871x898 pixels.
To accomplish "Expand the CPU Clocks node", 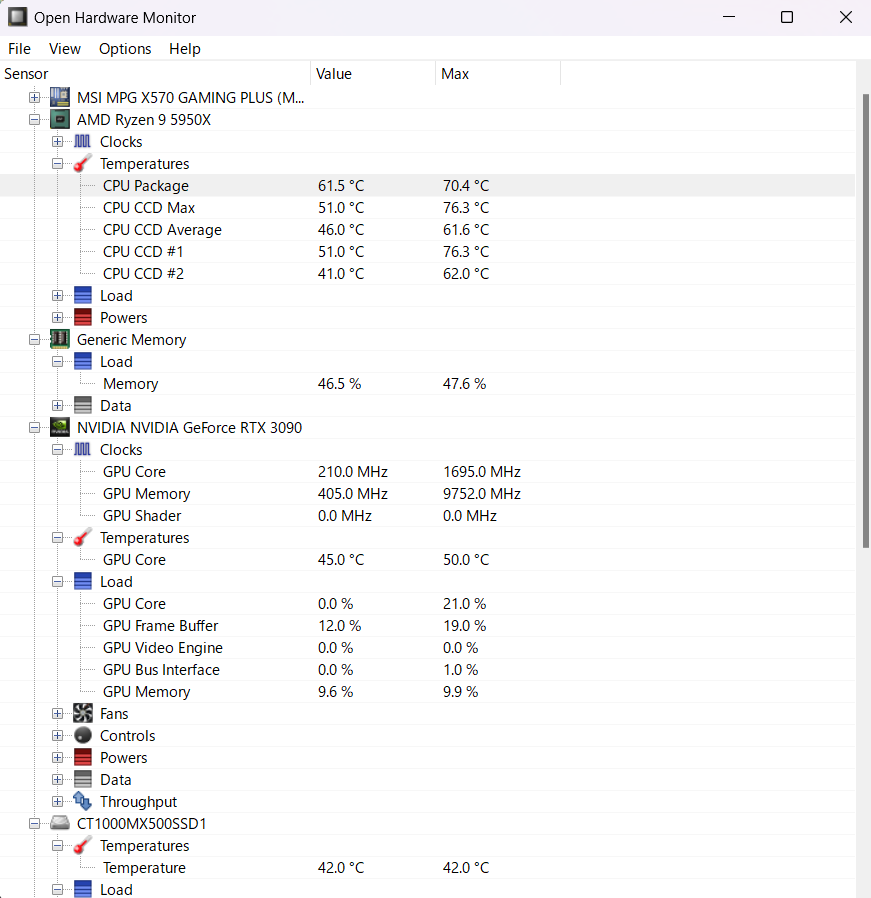I will [x=57, y=141].
